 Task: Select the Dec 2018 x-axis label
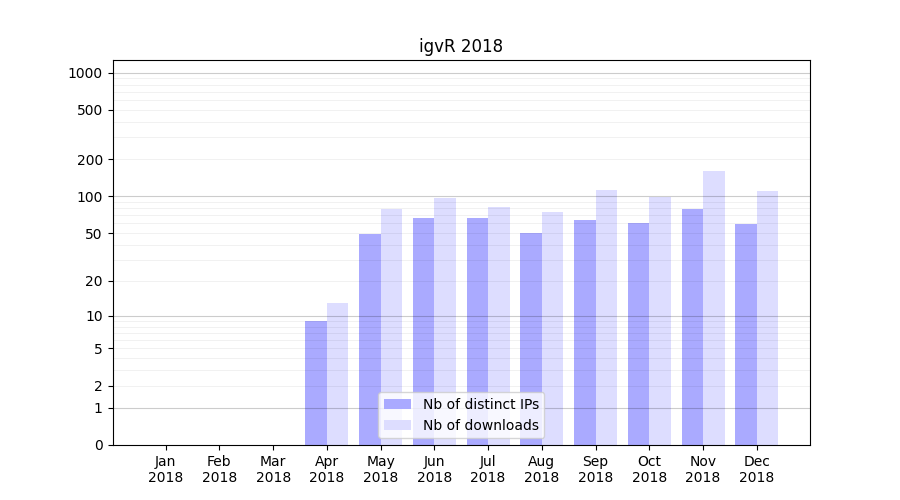(x=756, y=469)
